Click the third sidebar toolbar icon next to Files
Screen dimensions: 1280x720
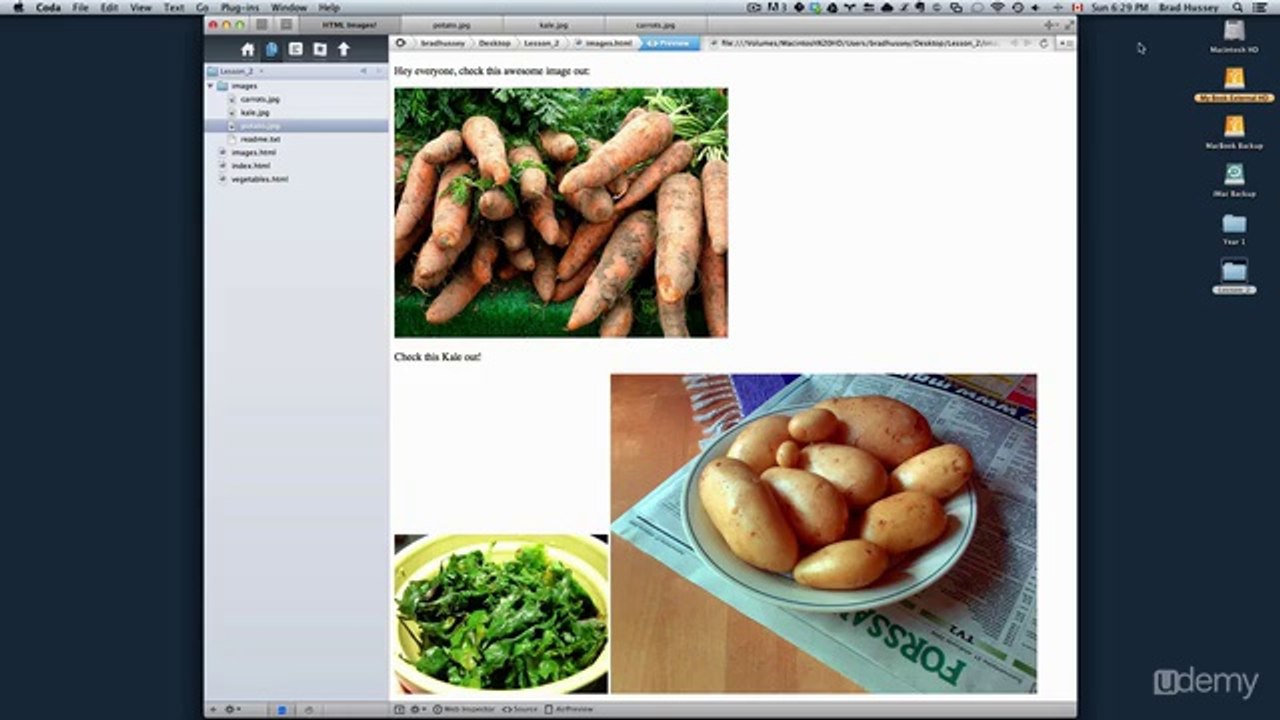(296, 49)
